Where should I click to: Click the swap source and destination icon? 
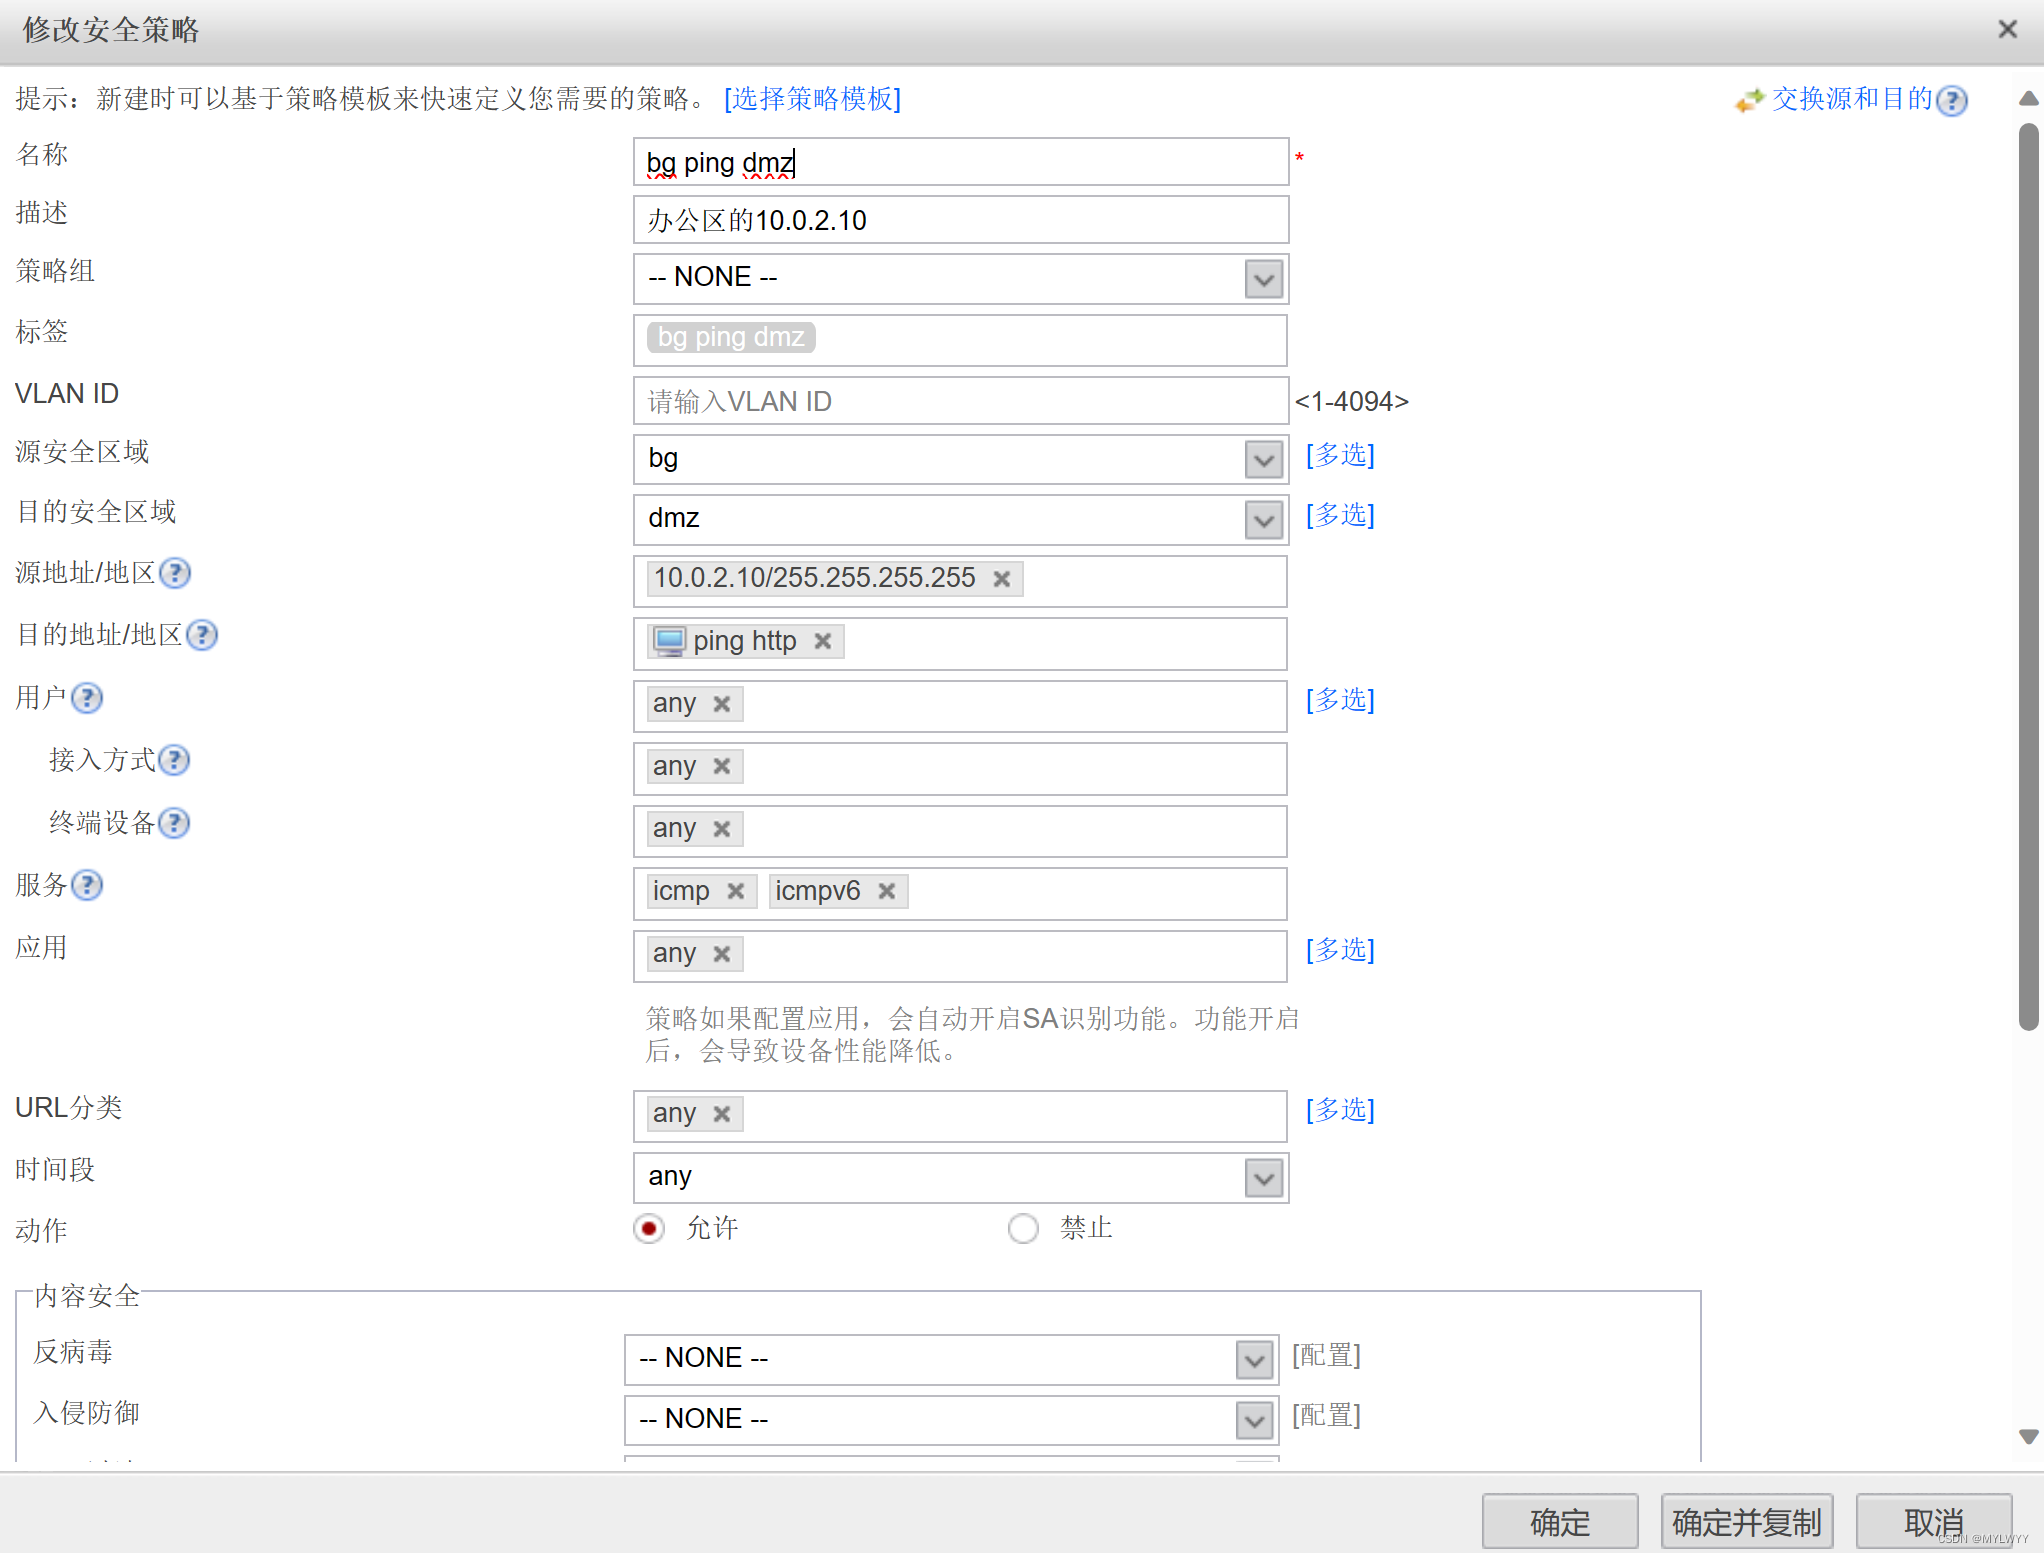coord(1749,100)
